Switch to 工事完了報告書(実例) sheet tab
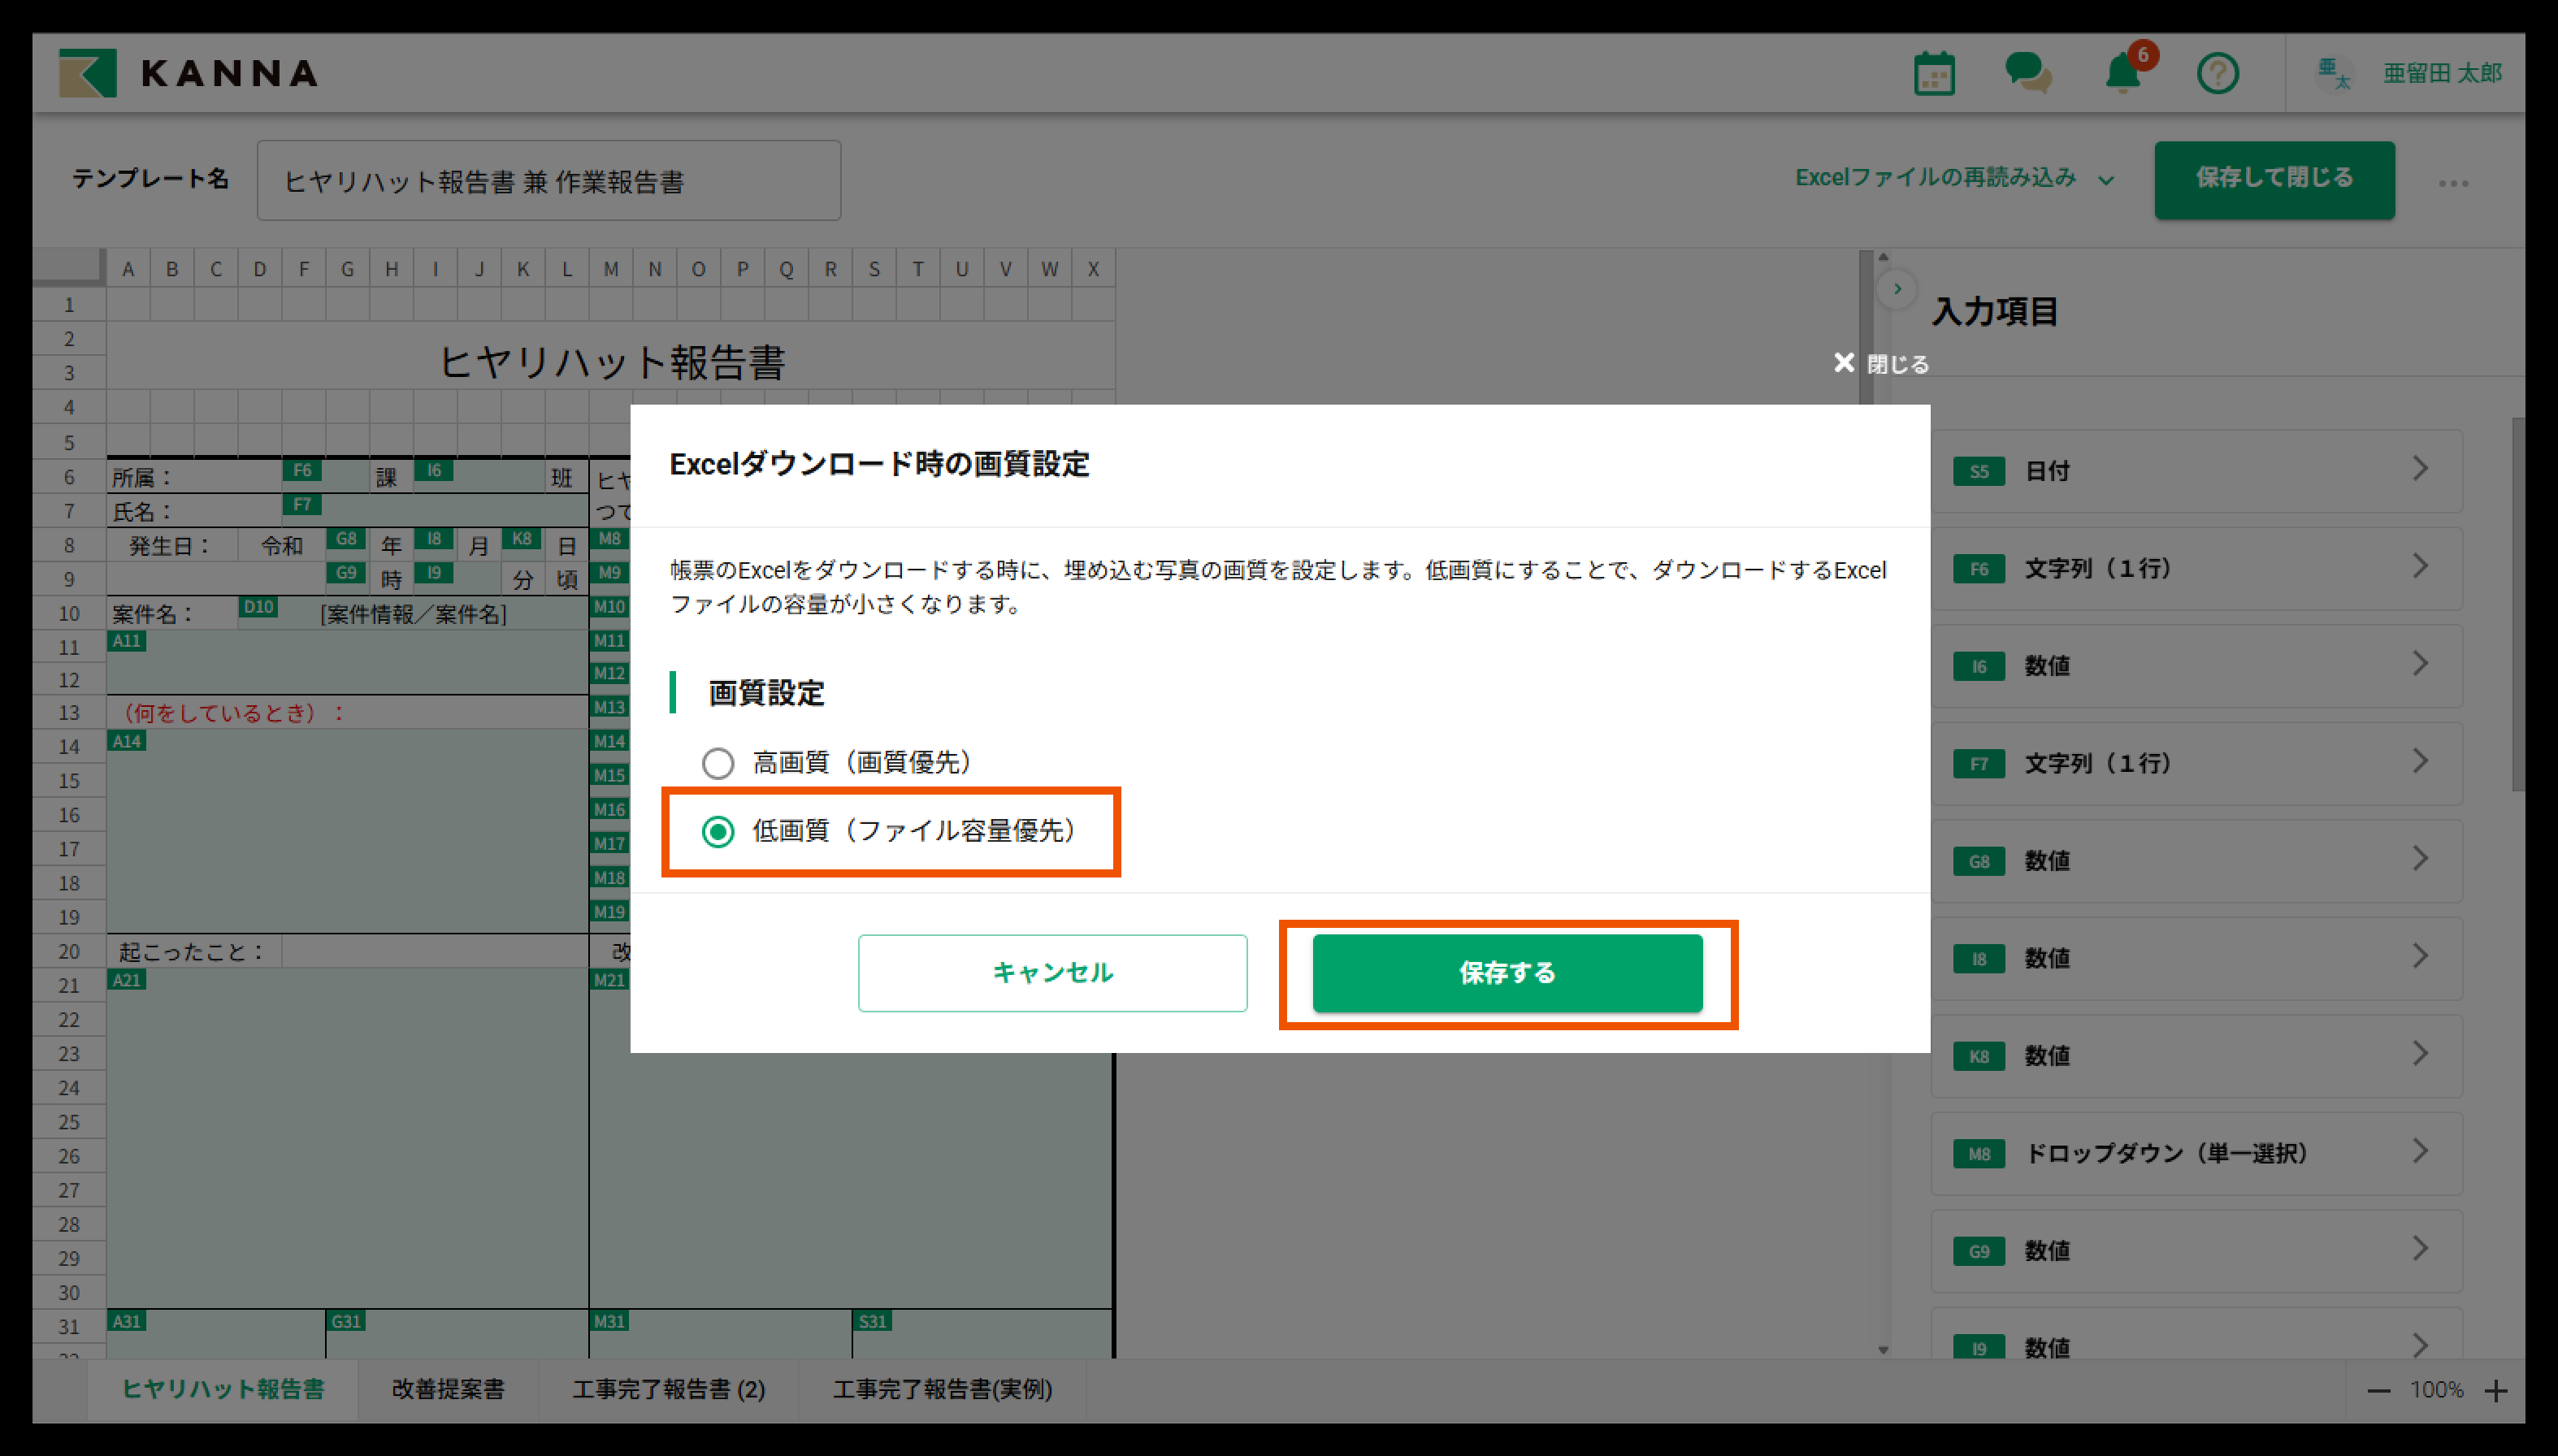Screen dimensions: 2558x1456 [x=942, y=1389]
